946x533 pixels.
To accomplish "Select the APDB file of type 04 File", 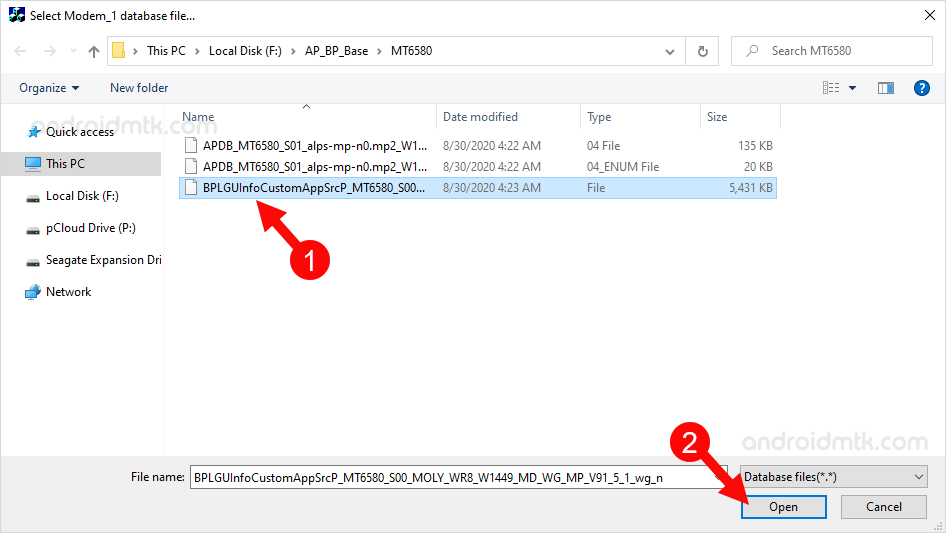I will click(x=477, y=145).
